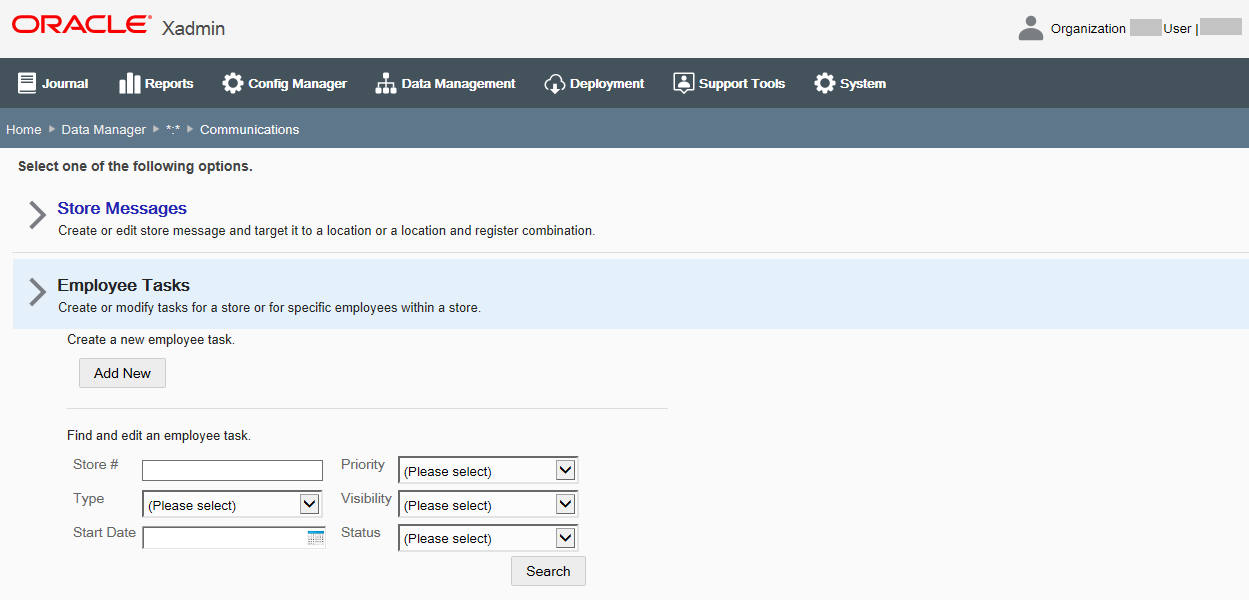Click the Journal navigation icon
1249x600 pixels.
(27, 83)
